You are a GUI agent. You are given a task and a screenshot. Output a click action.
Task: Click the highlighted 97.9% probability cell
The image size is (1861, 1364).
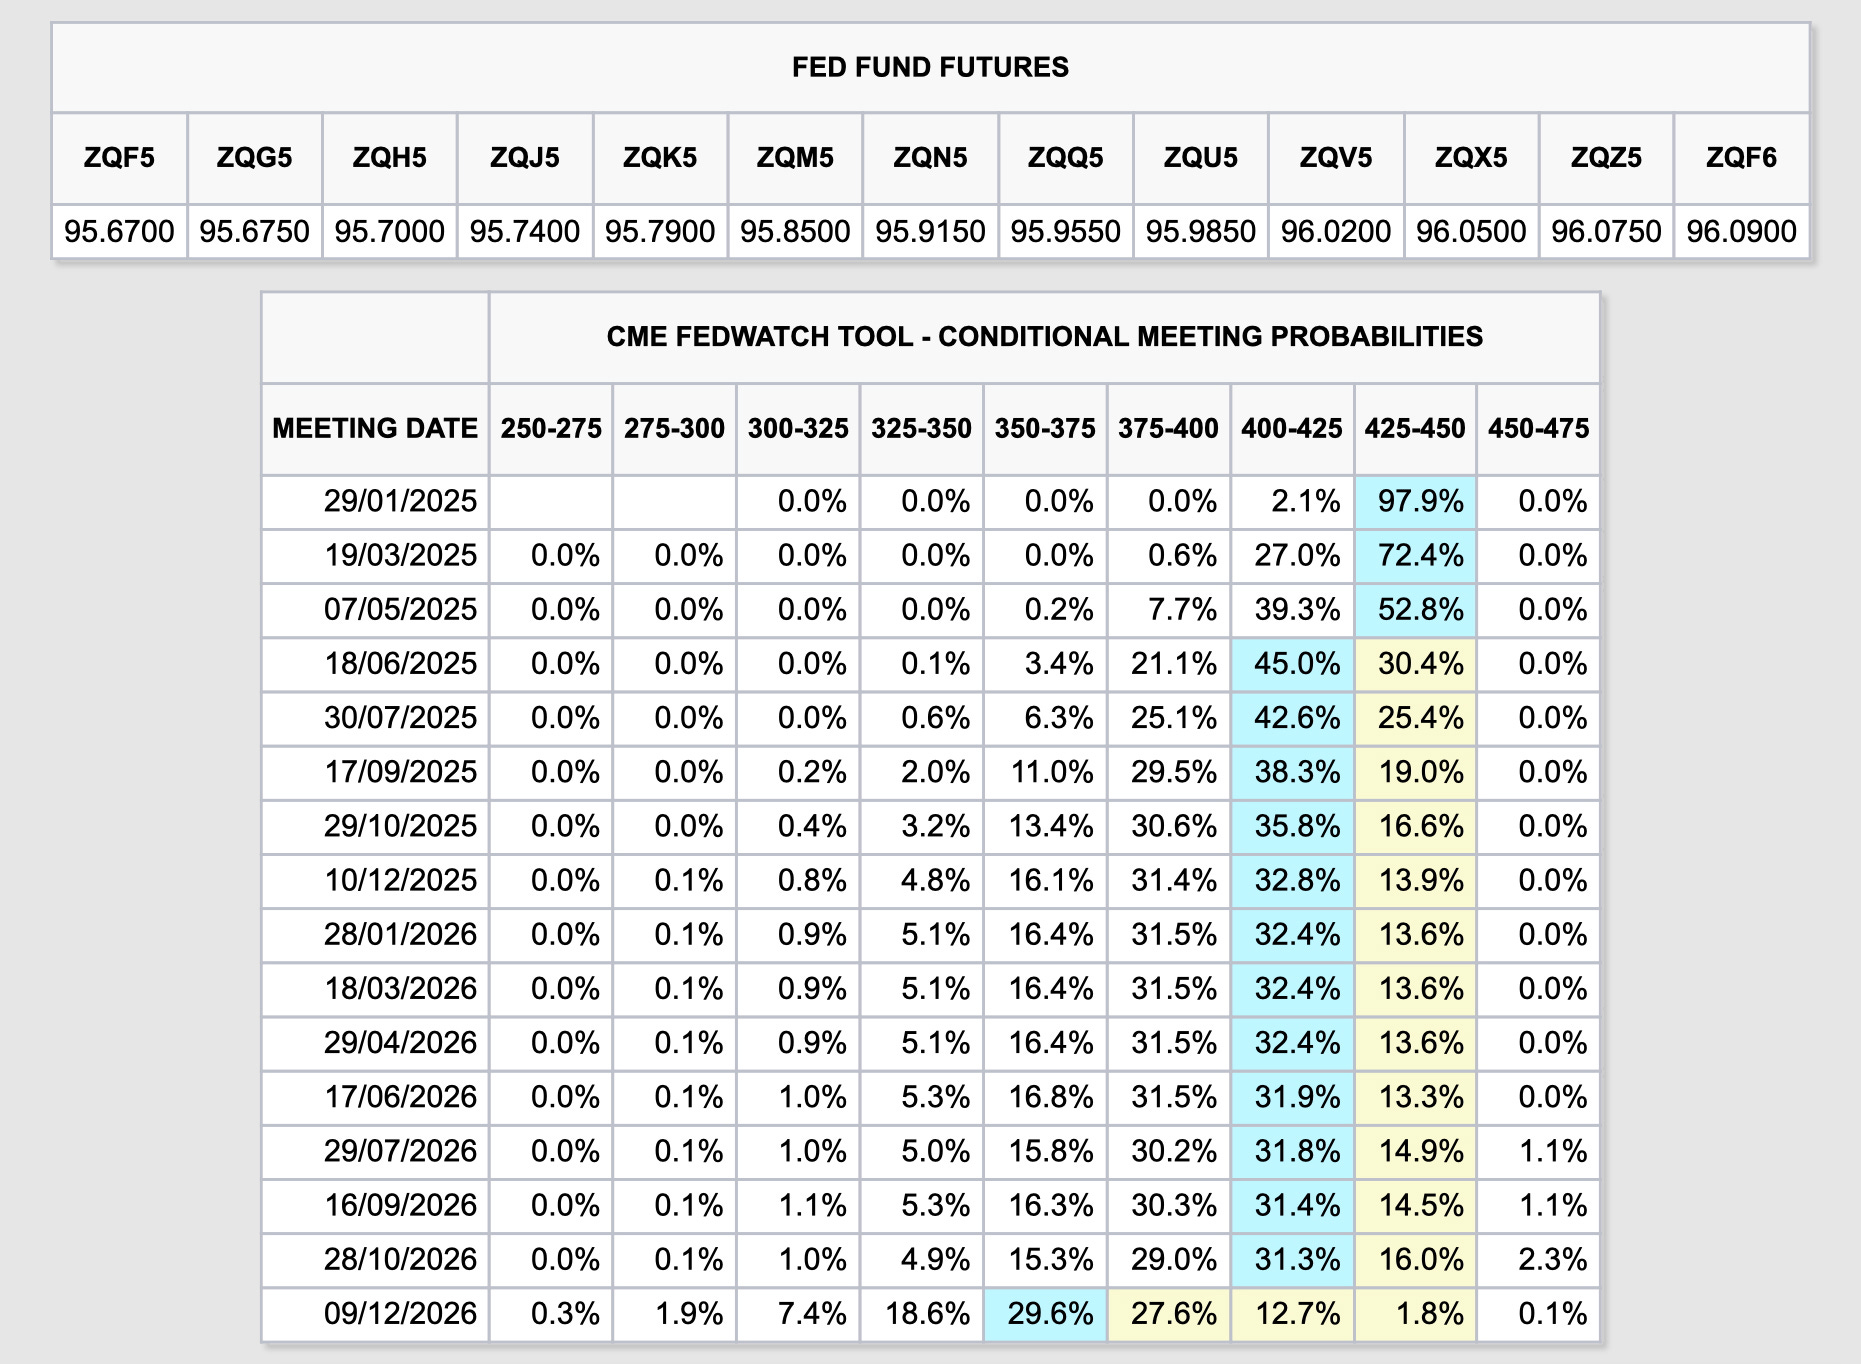(1415, 501)
